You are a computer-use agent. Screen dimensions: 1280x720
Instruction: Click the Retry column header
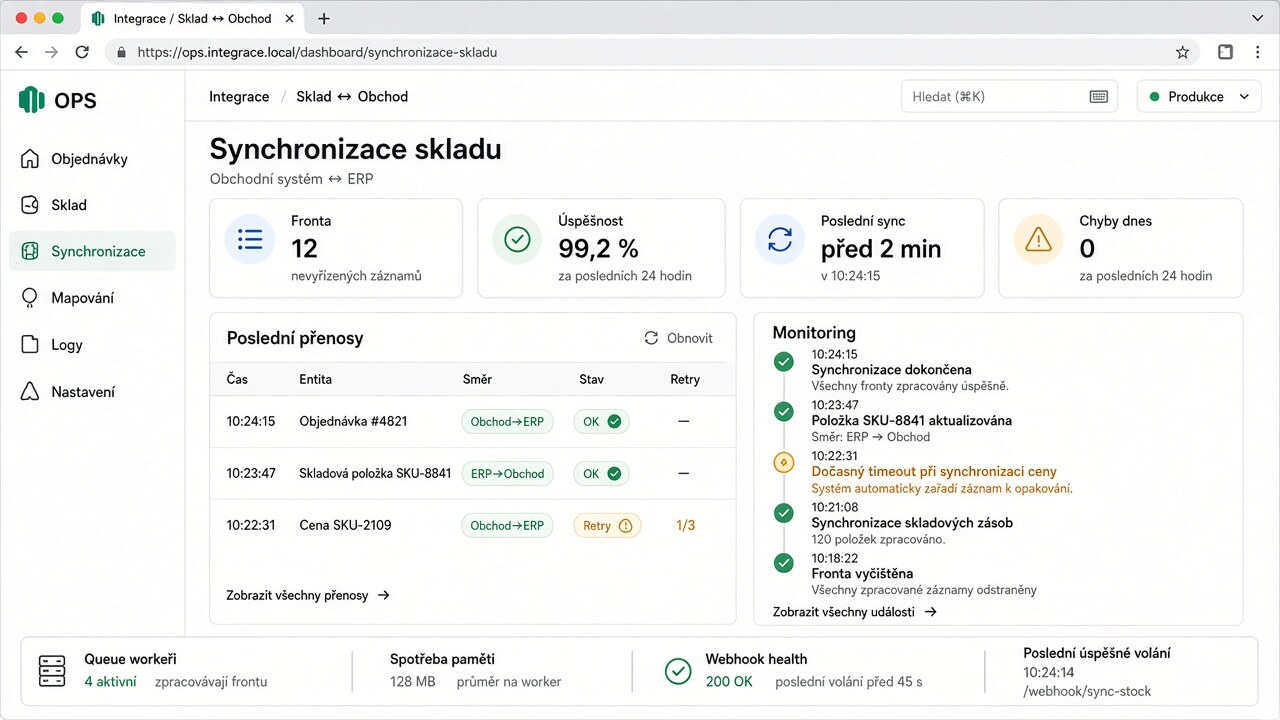tap(685, 379)
